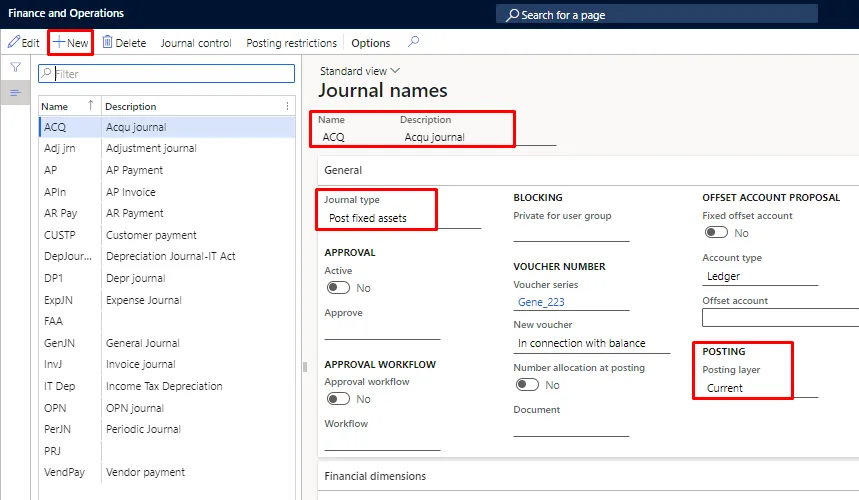Open grid column options menu icon
Viewport: 859px width, 500px height.
coord(287,106)
